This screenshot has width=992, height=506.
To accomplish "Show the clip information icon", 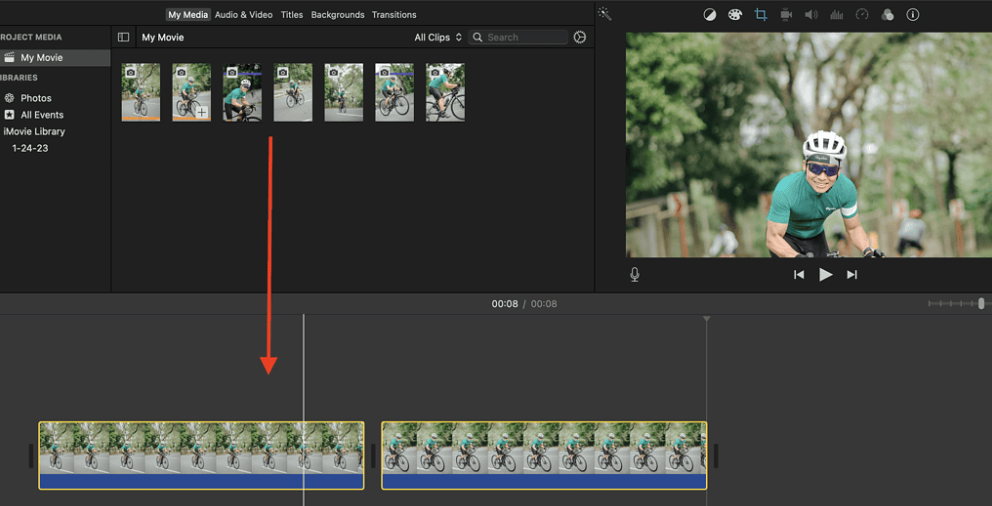I will tap(912, 15).
